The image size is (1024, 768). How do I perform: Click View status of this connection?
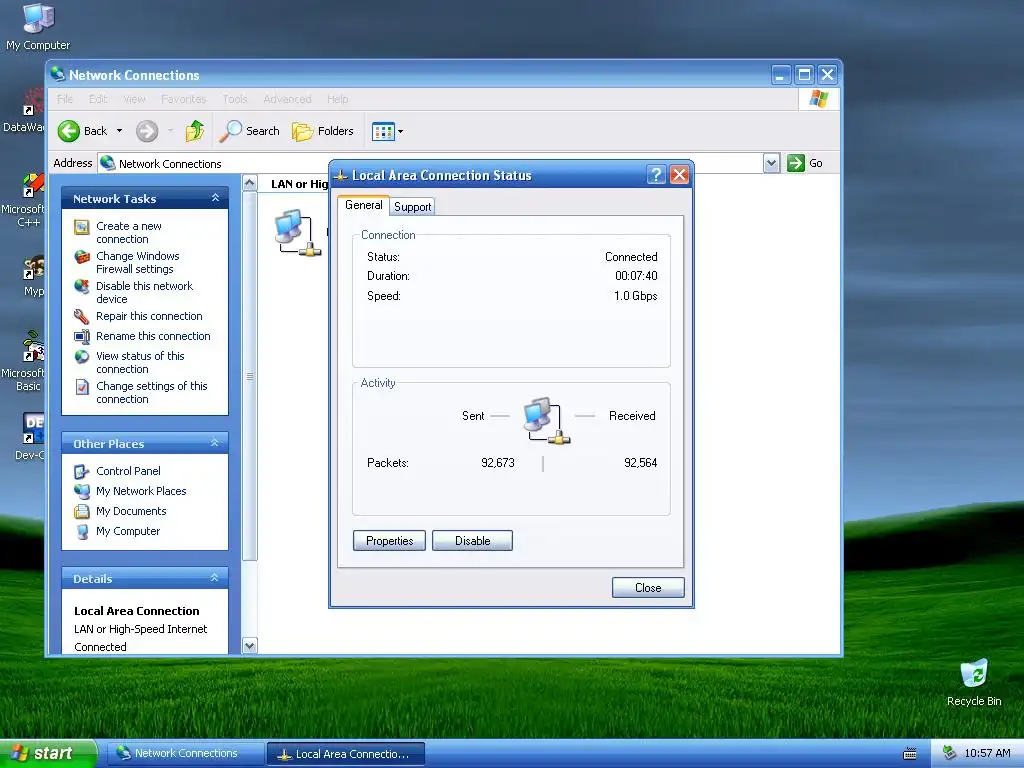(140, 362)
